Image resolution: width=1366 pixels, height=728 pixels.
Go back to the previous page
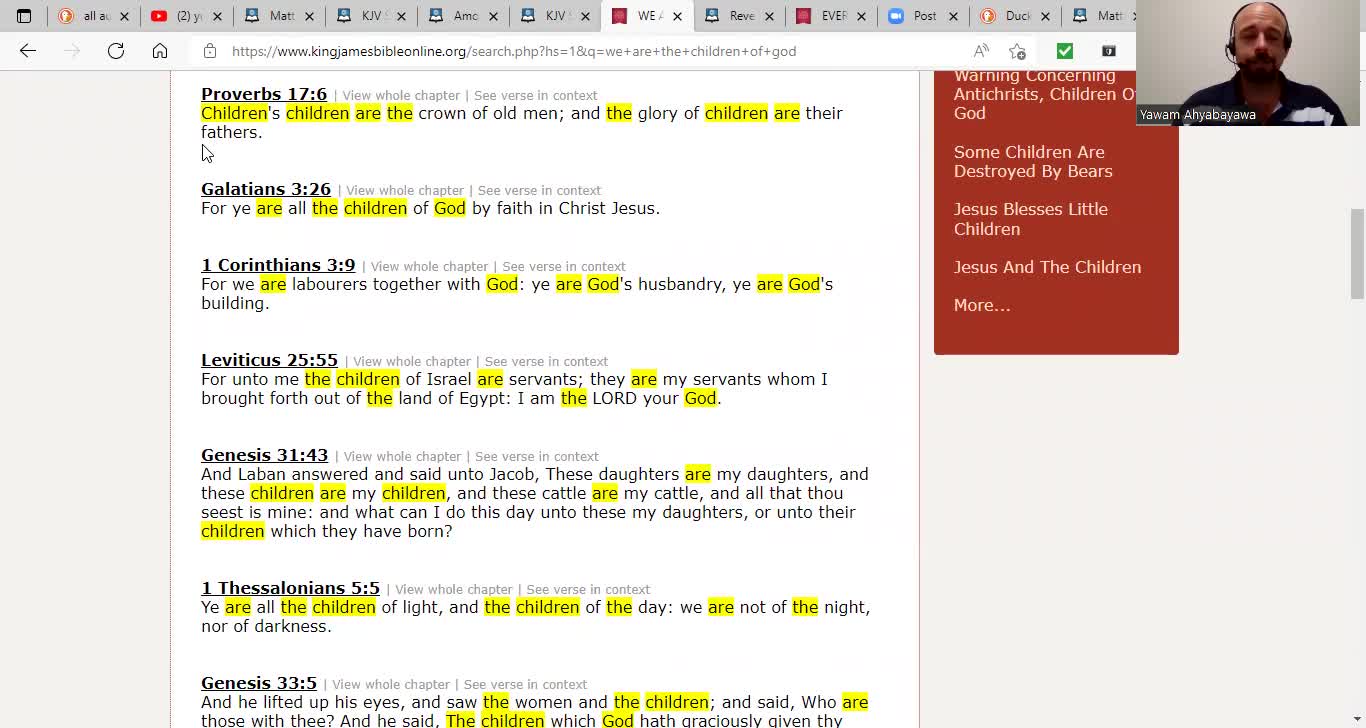(28, 51)
